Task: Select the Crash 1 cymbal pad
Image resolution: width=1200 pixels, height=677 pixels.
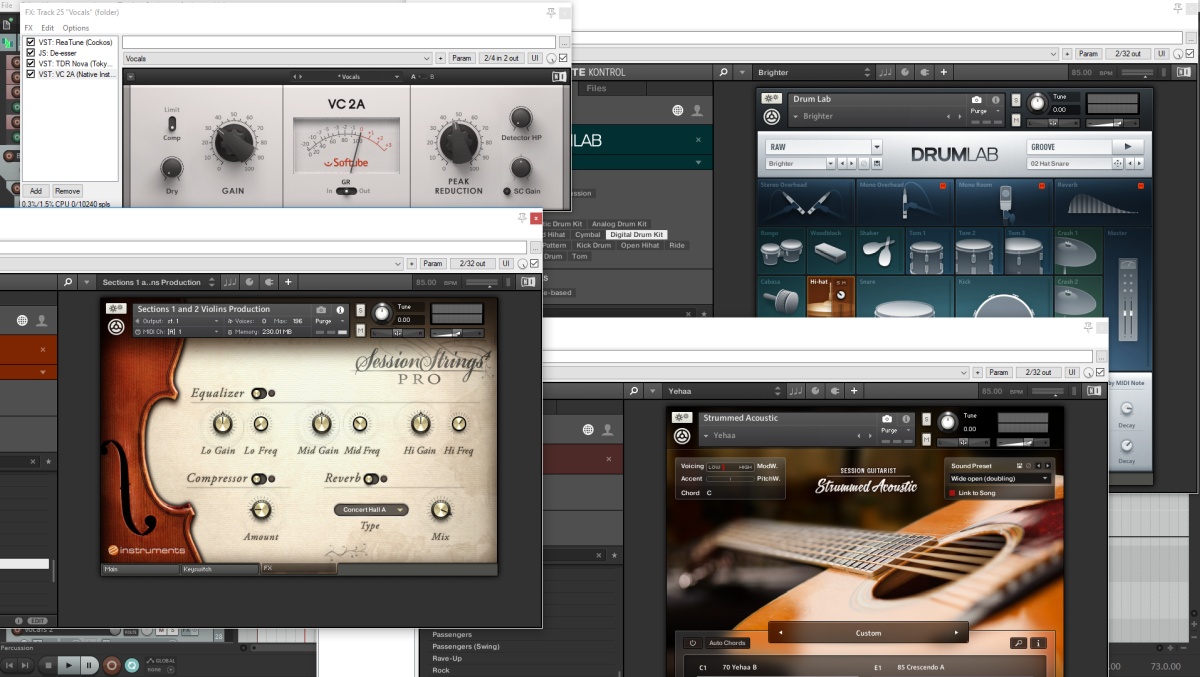Action: point(1079,251)
